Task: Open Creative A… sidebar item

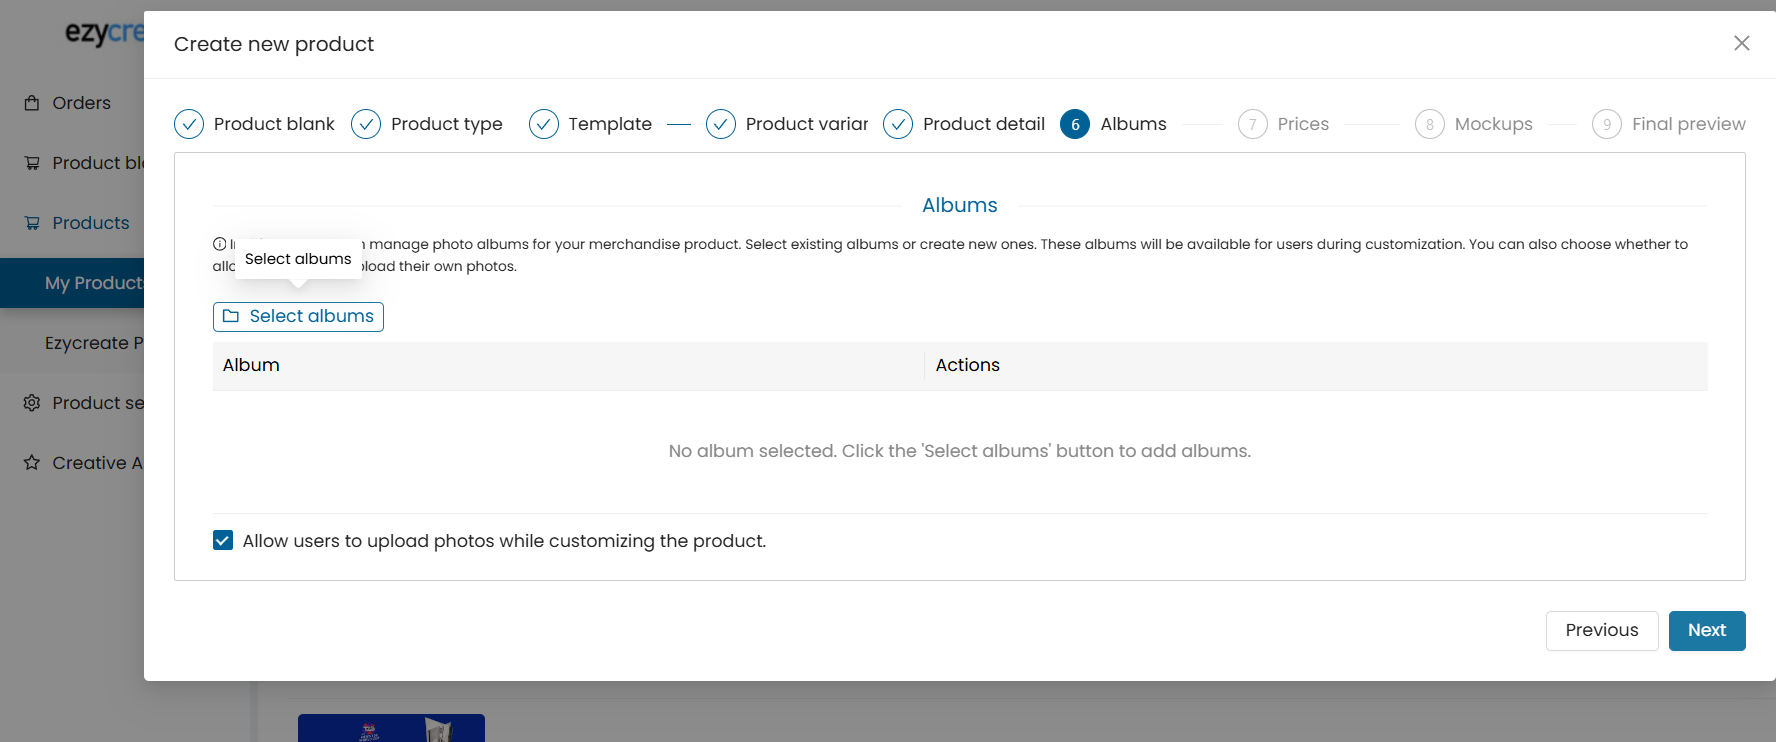Action: [98, 463]
